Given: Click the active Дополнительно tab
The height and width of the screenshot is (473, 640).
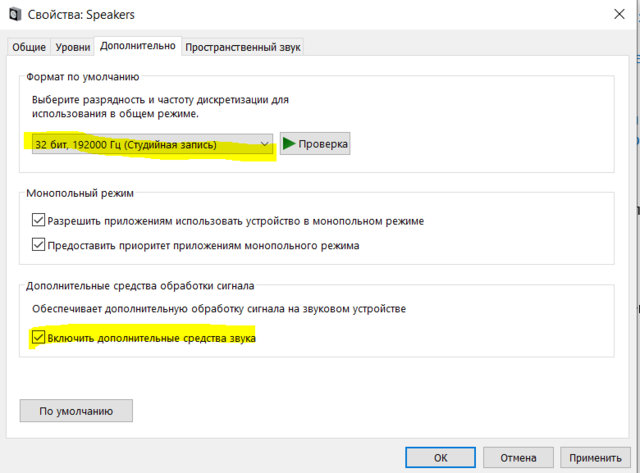Looking at the screenshot, I should coord(138,46).
